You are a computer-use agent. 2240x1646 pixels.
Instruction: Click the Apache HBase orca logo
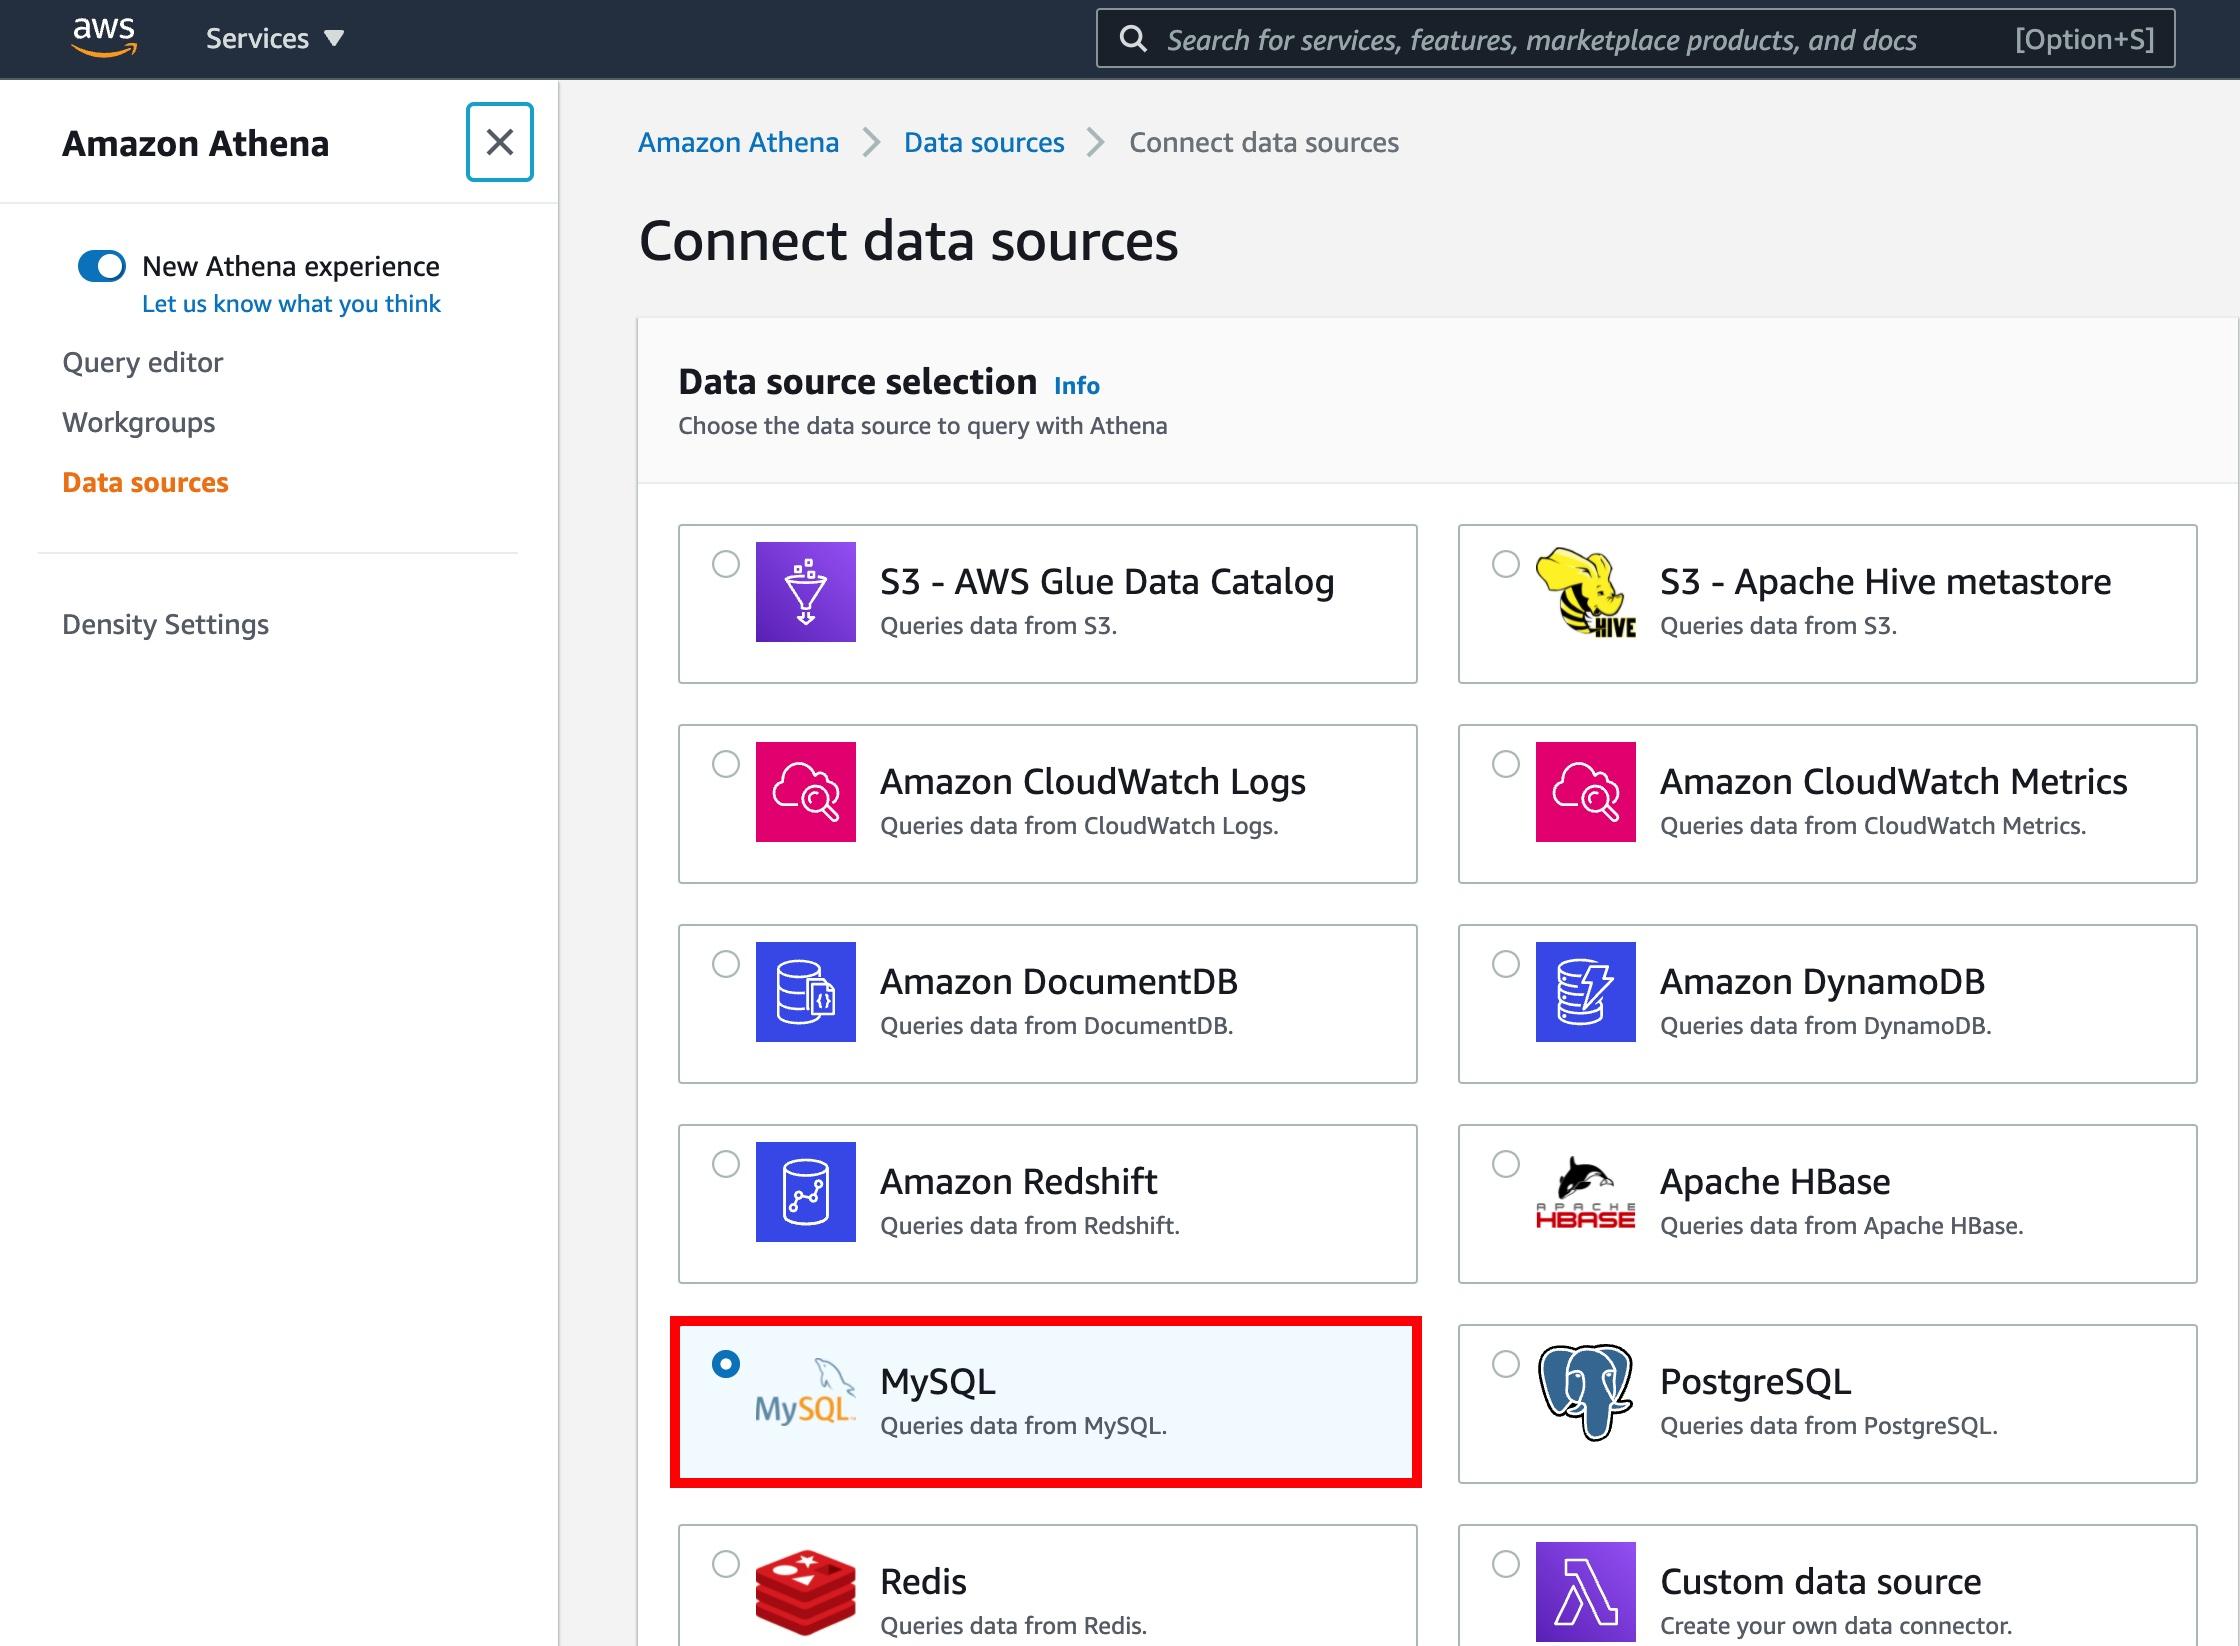click(x=1585, y=1192)
